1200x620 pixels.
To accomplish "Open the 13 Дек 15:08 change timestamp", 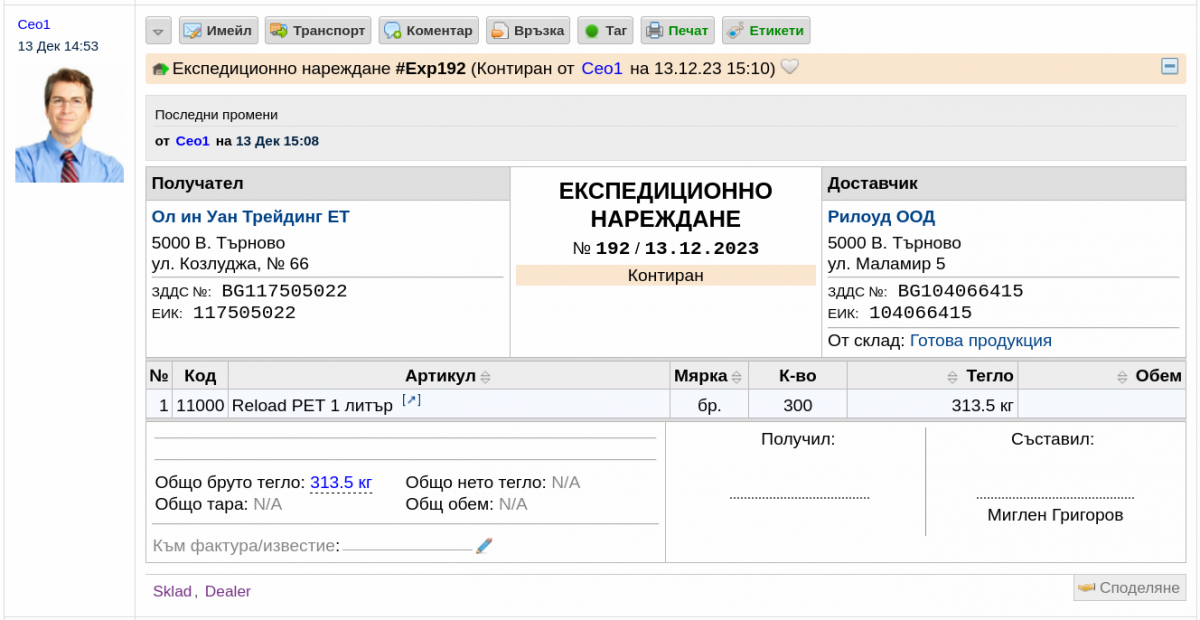I will tap(277, 141).
